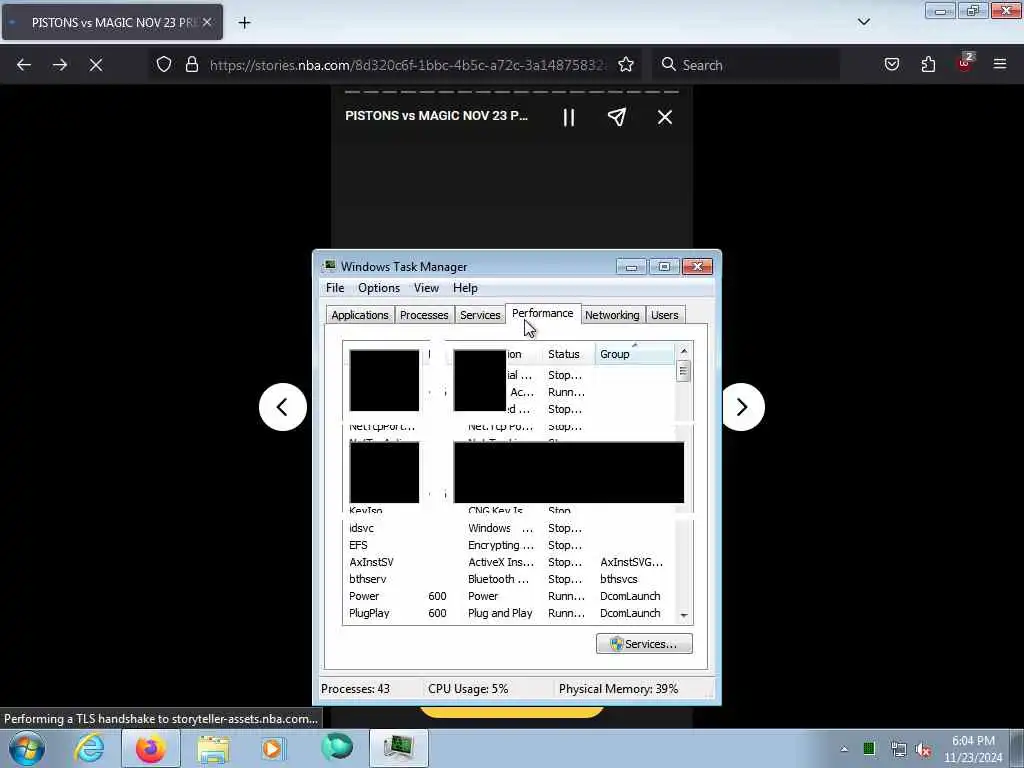Select the PlugPlay service row

click(x=509, y=613)
